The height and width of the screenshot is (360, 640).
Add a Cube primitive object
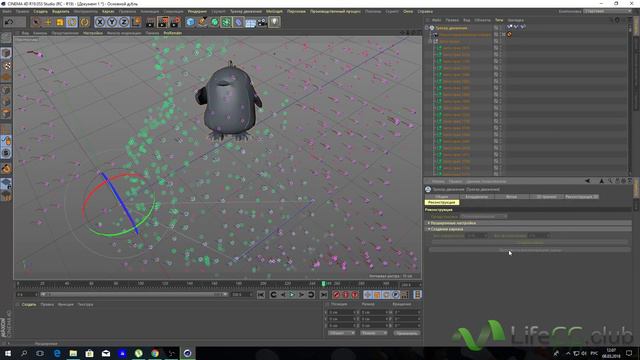point(191,22)
